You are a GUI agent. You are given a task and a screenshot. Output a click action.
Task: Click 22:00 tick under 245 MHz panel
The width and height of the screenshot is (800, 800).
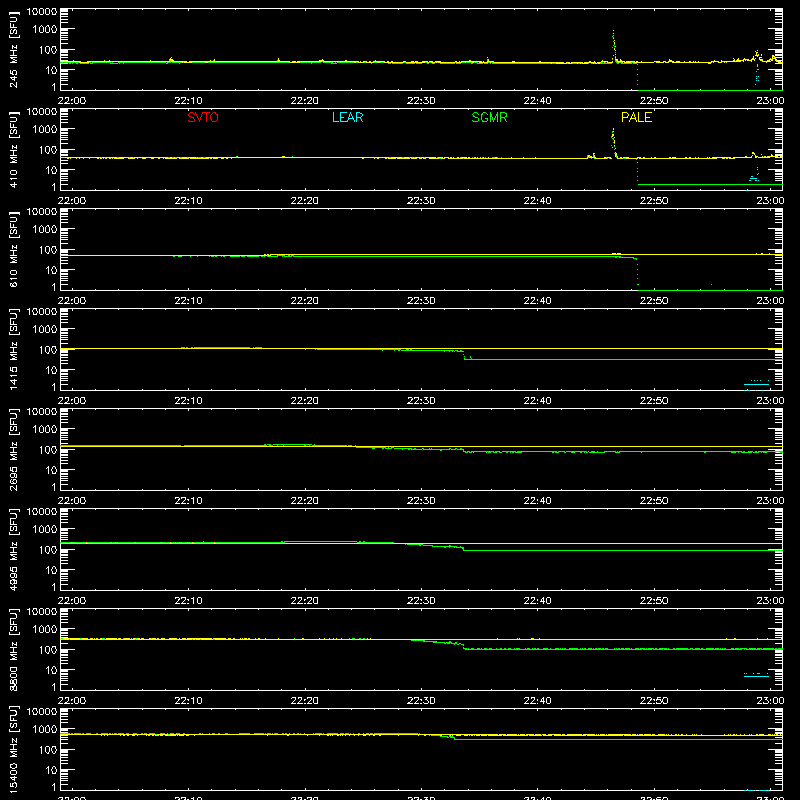pos(72,101)
